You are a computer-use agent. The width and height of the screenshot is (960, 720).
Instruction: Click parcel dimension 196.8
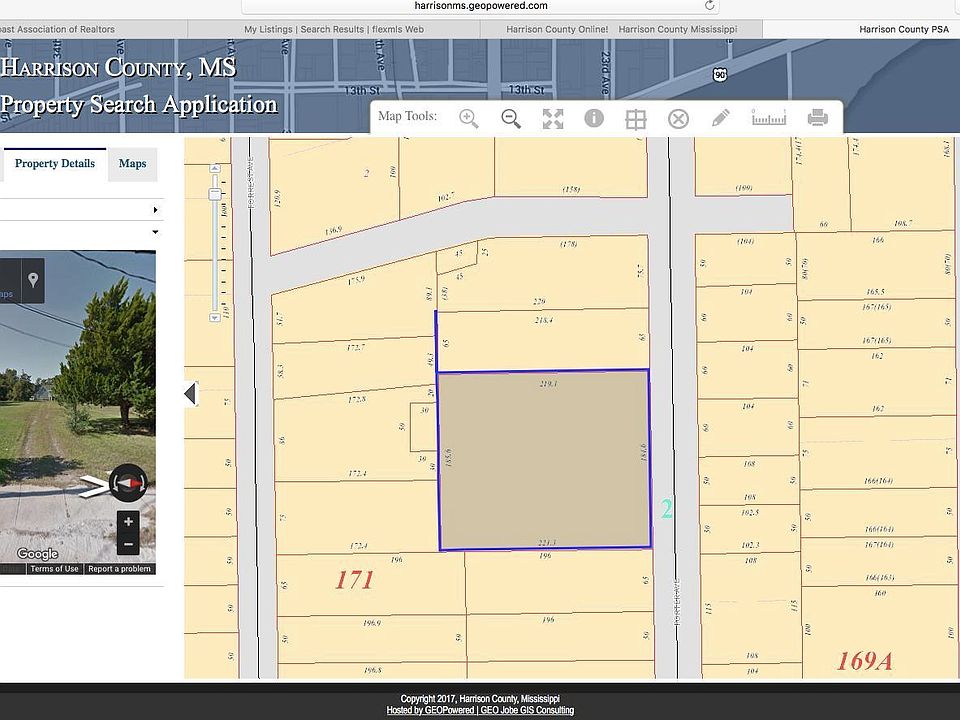372,670
